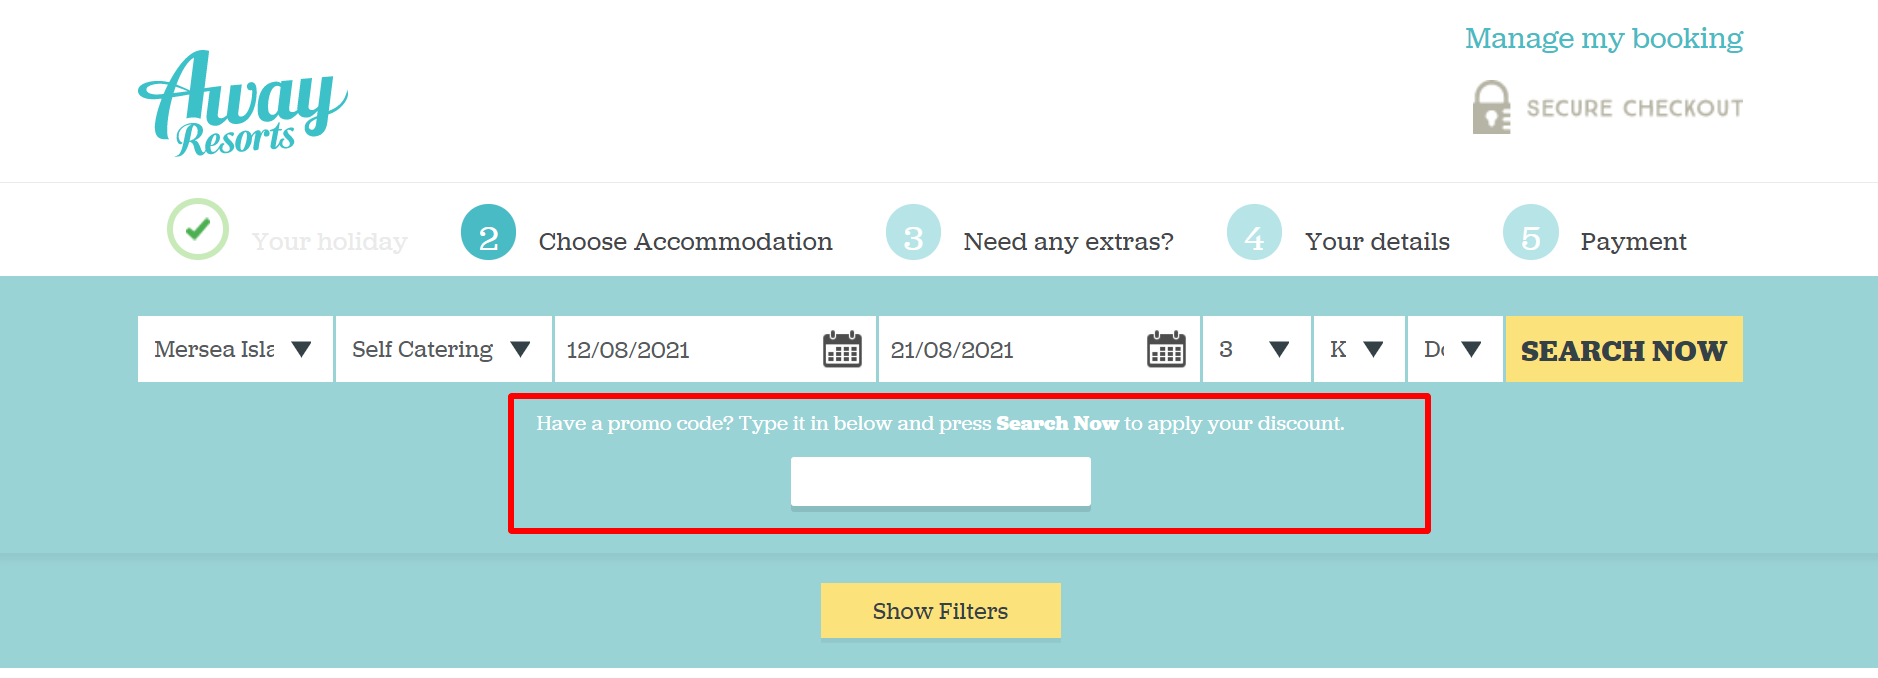Open the dropdown labeled K
The image size is (1878, 678).
pyautogui.click(x=1359, y=349)
